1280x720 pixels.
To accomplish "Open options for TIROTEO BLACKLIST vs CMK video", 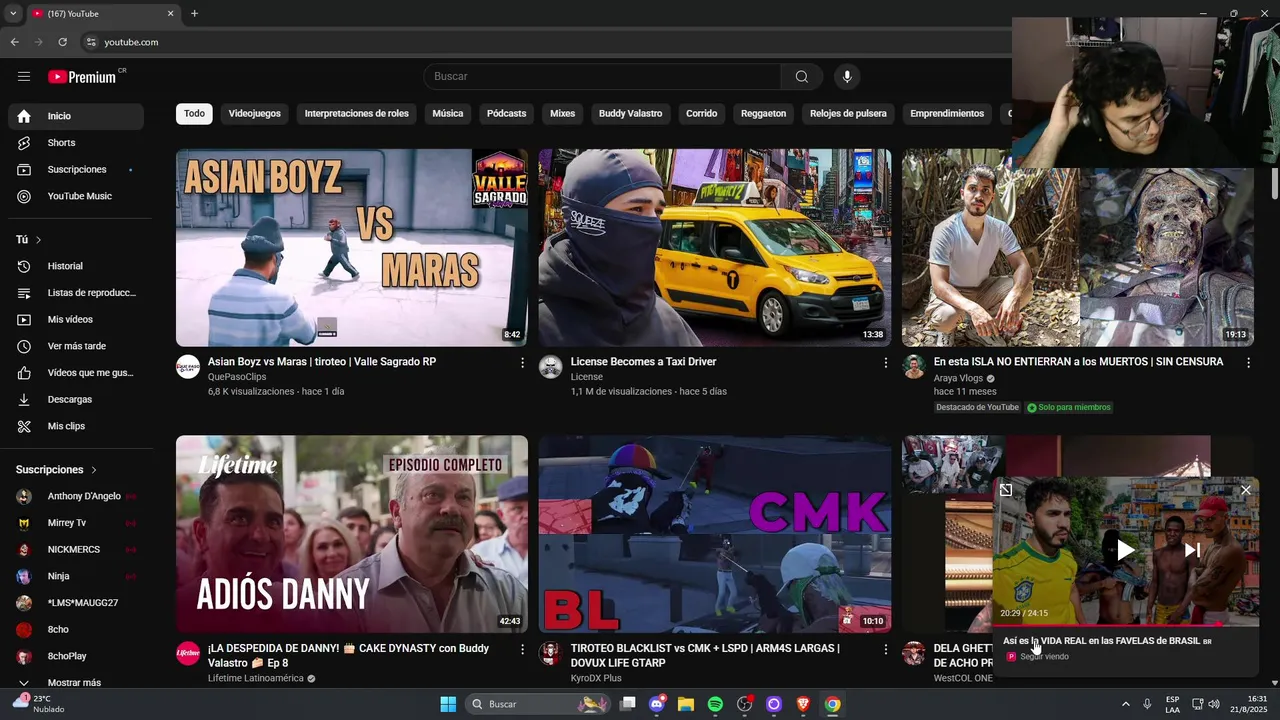I will (x=885, y=650).
